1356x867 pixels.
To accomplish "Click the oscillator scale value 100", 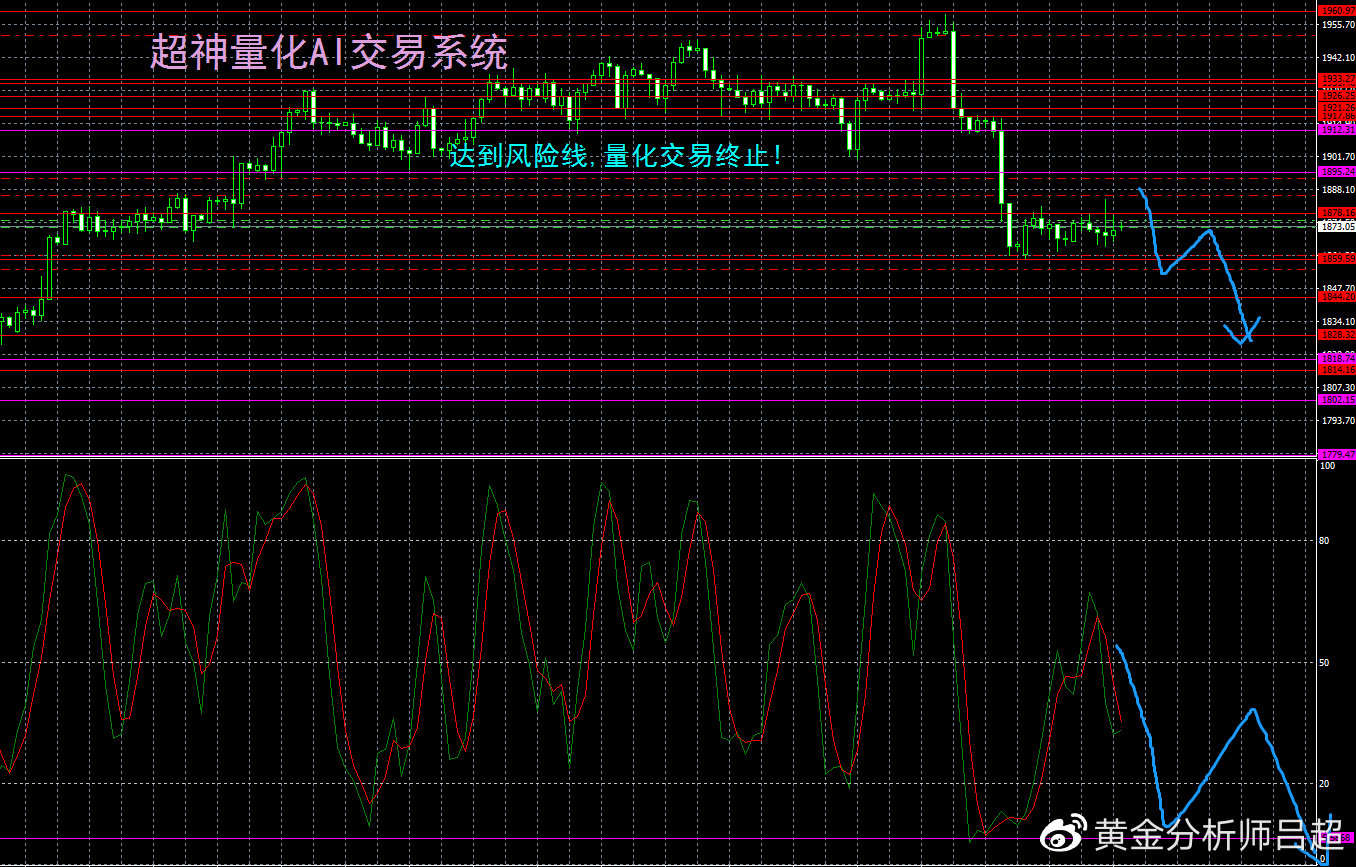I will click(x=1328, y=466).
